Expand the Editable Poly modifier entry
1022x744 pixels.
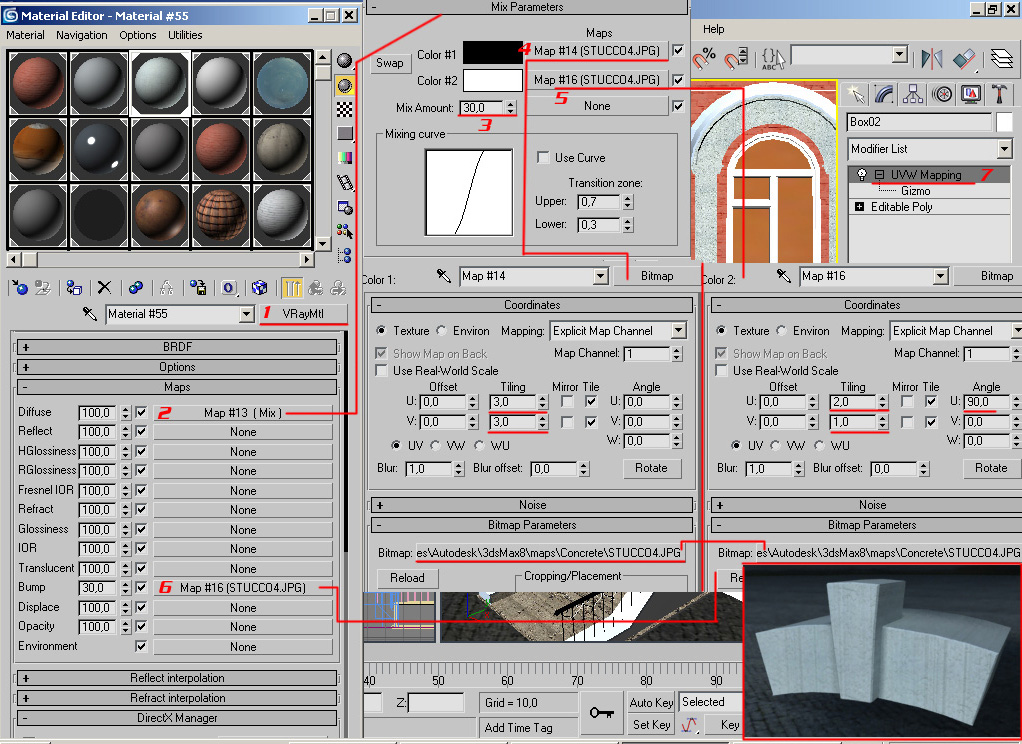pyautogui.click(x=859, y=207)
